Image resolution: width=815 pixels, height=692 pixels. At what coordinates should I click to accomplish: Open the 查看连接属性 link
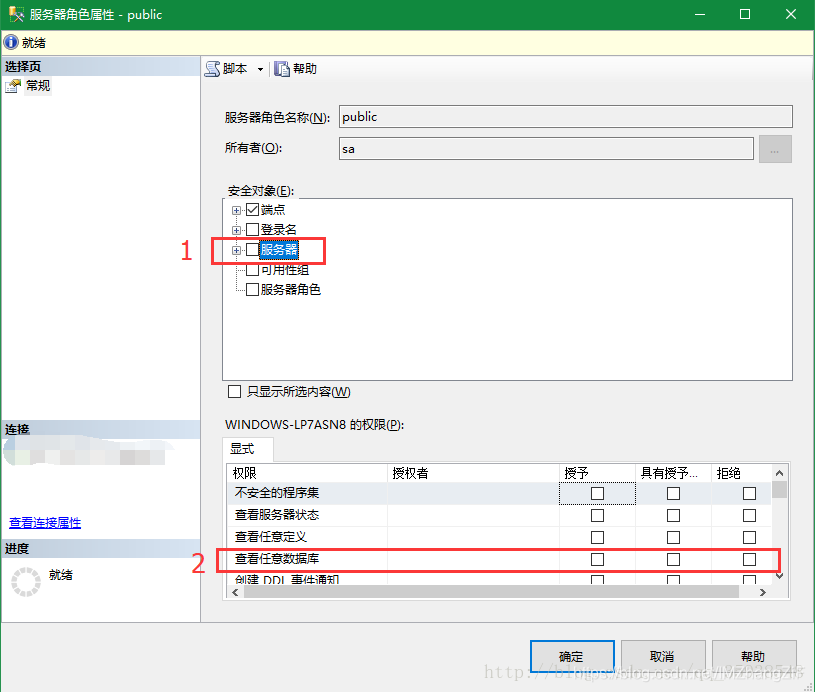pyautogui.click(x=45, y=523)
